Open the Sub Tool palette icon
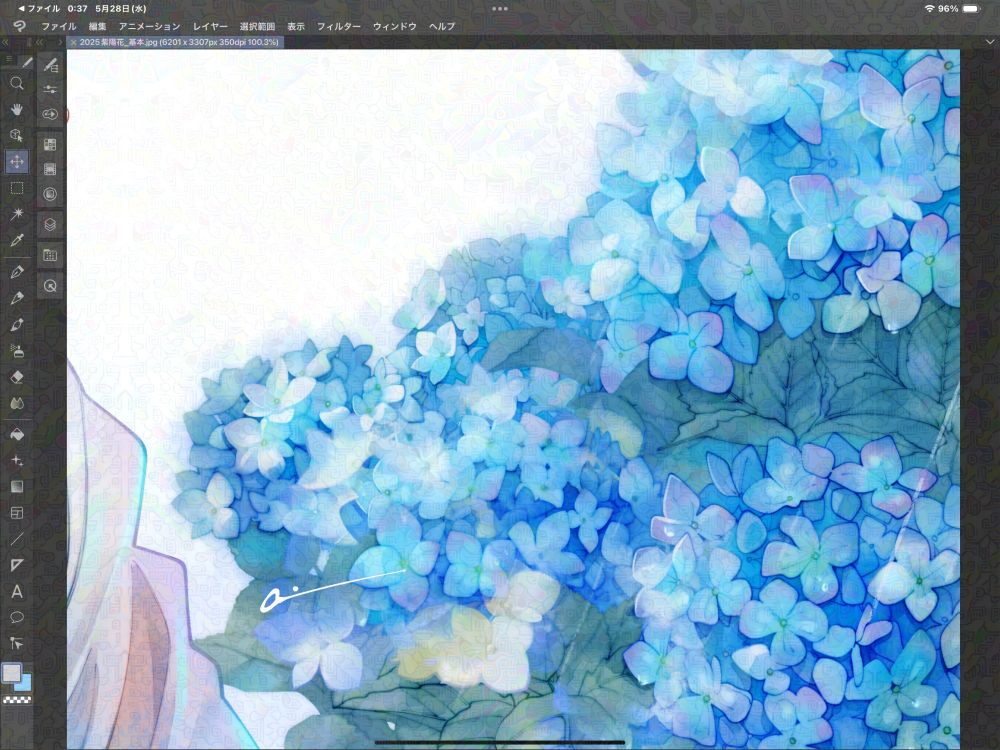 click(x=50, y=65)
